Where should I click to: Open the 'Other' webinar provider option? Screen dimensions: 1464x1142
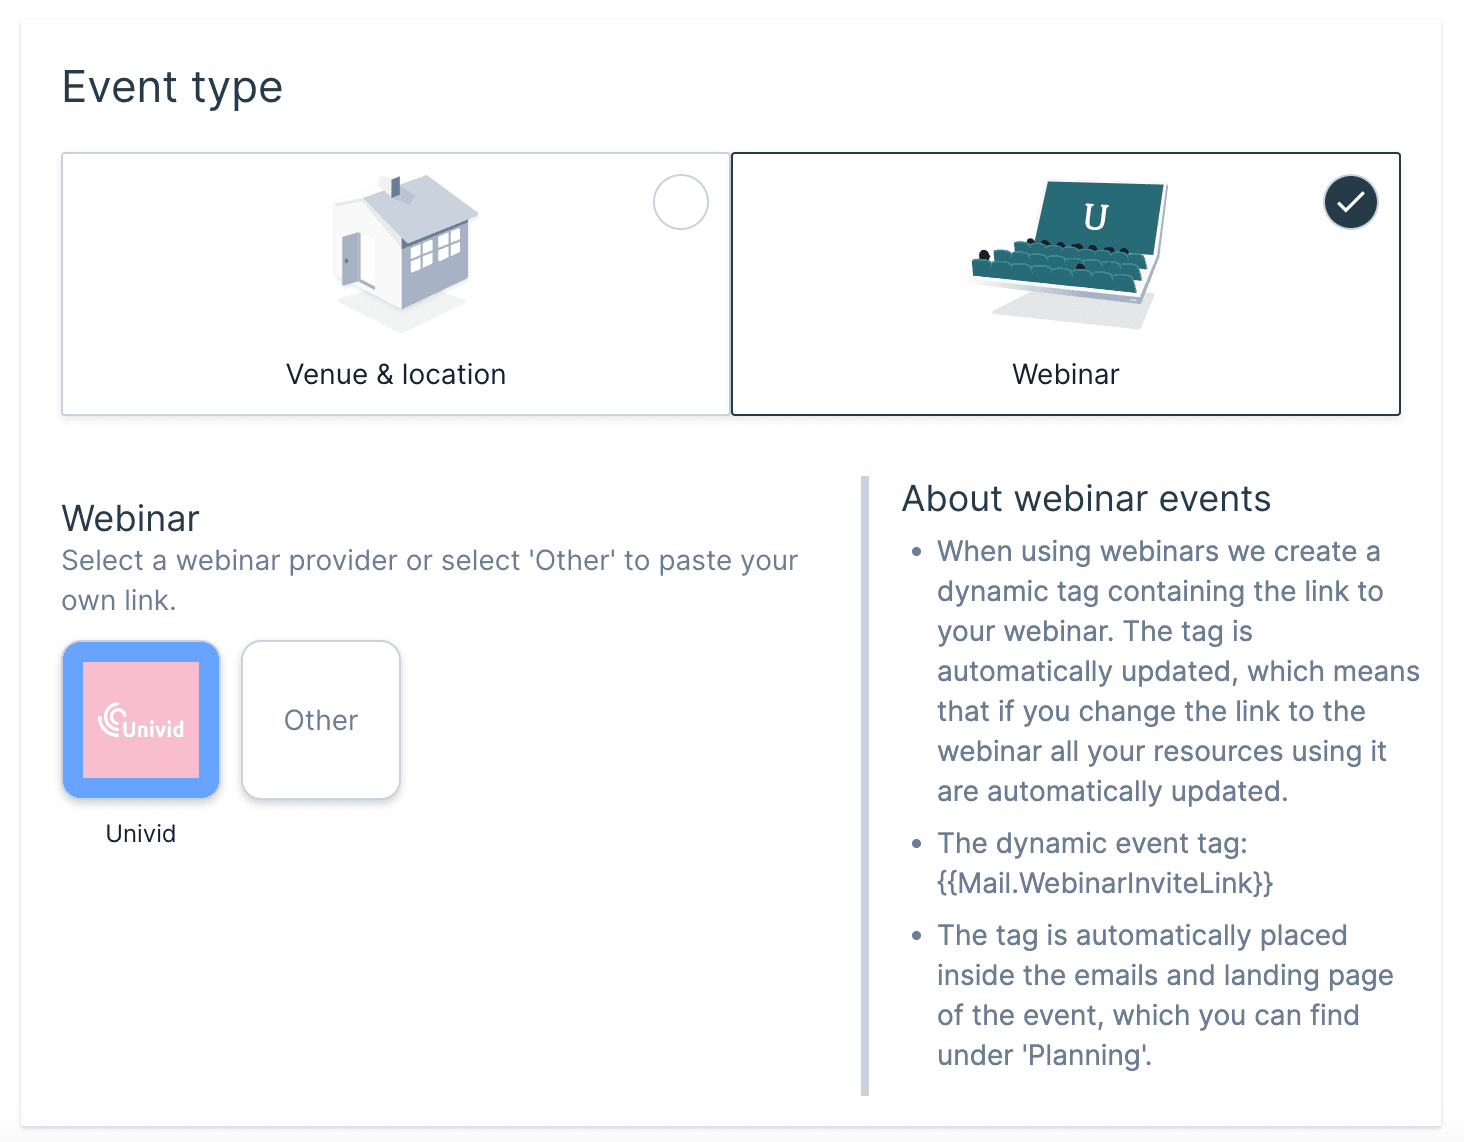320,720
